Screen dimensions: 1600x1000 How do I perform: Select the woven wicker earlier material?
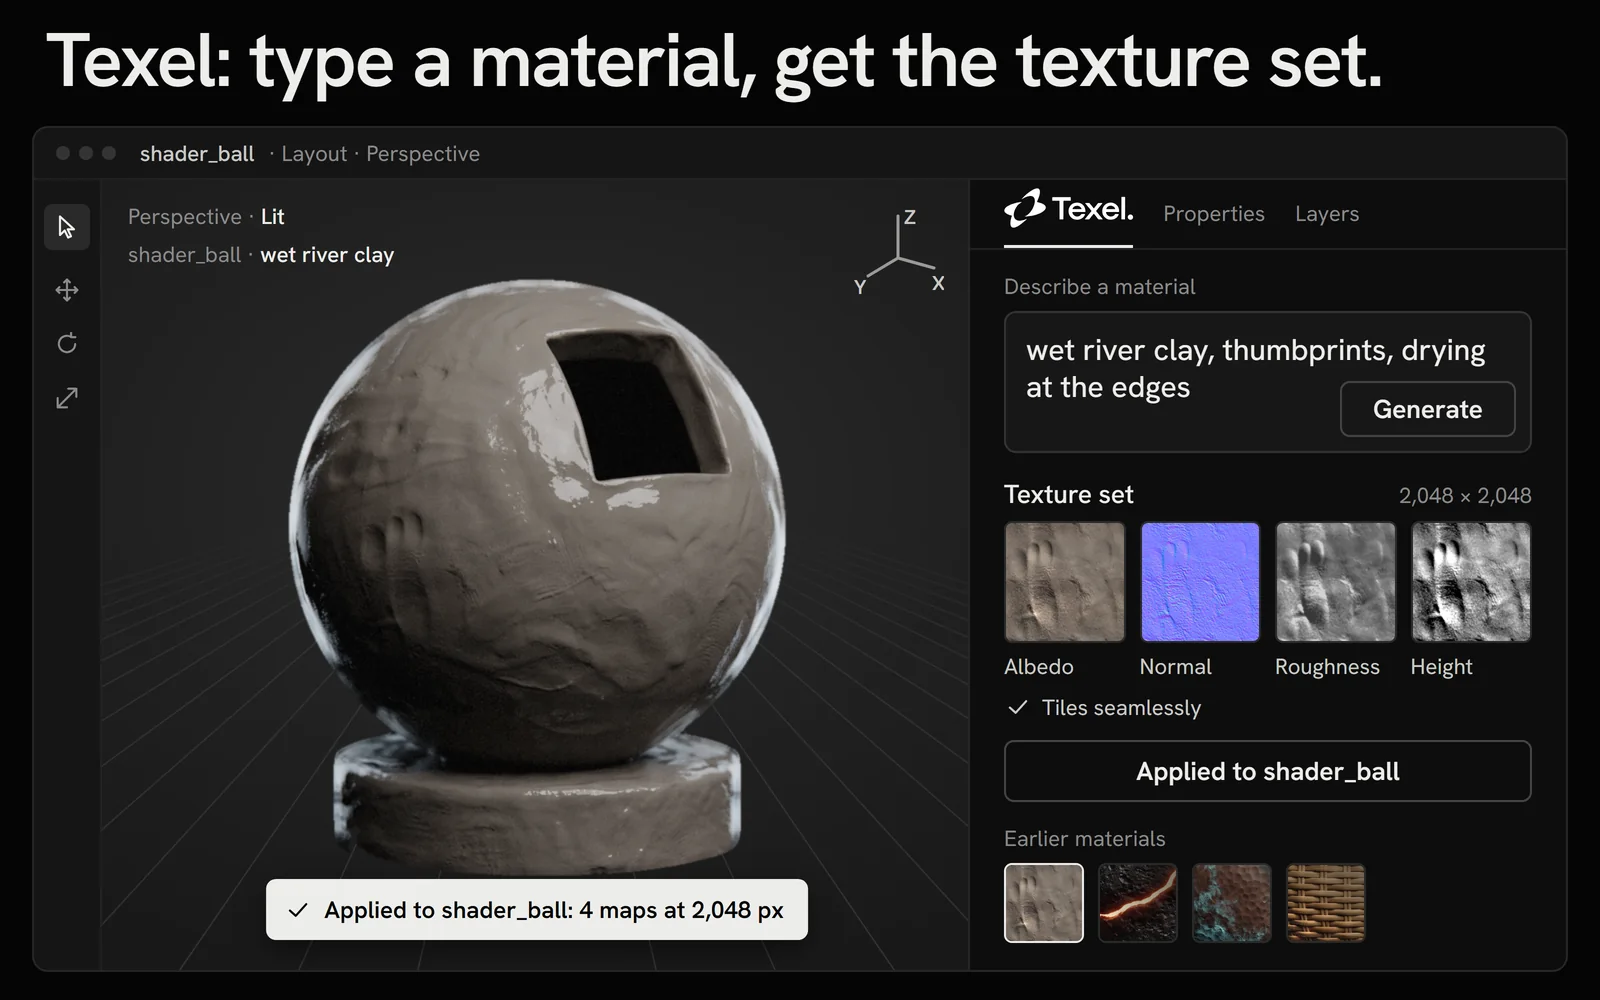(x=1326, y=903)
